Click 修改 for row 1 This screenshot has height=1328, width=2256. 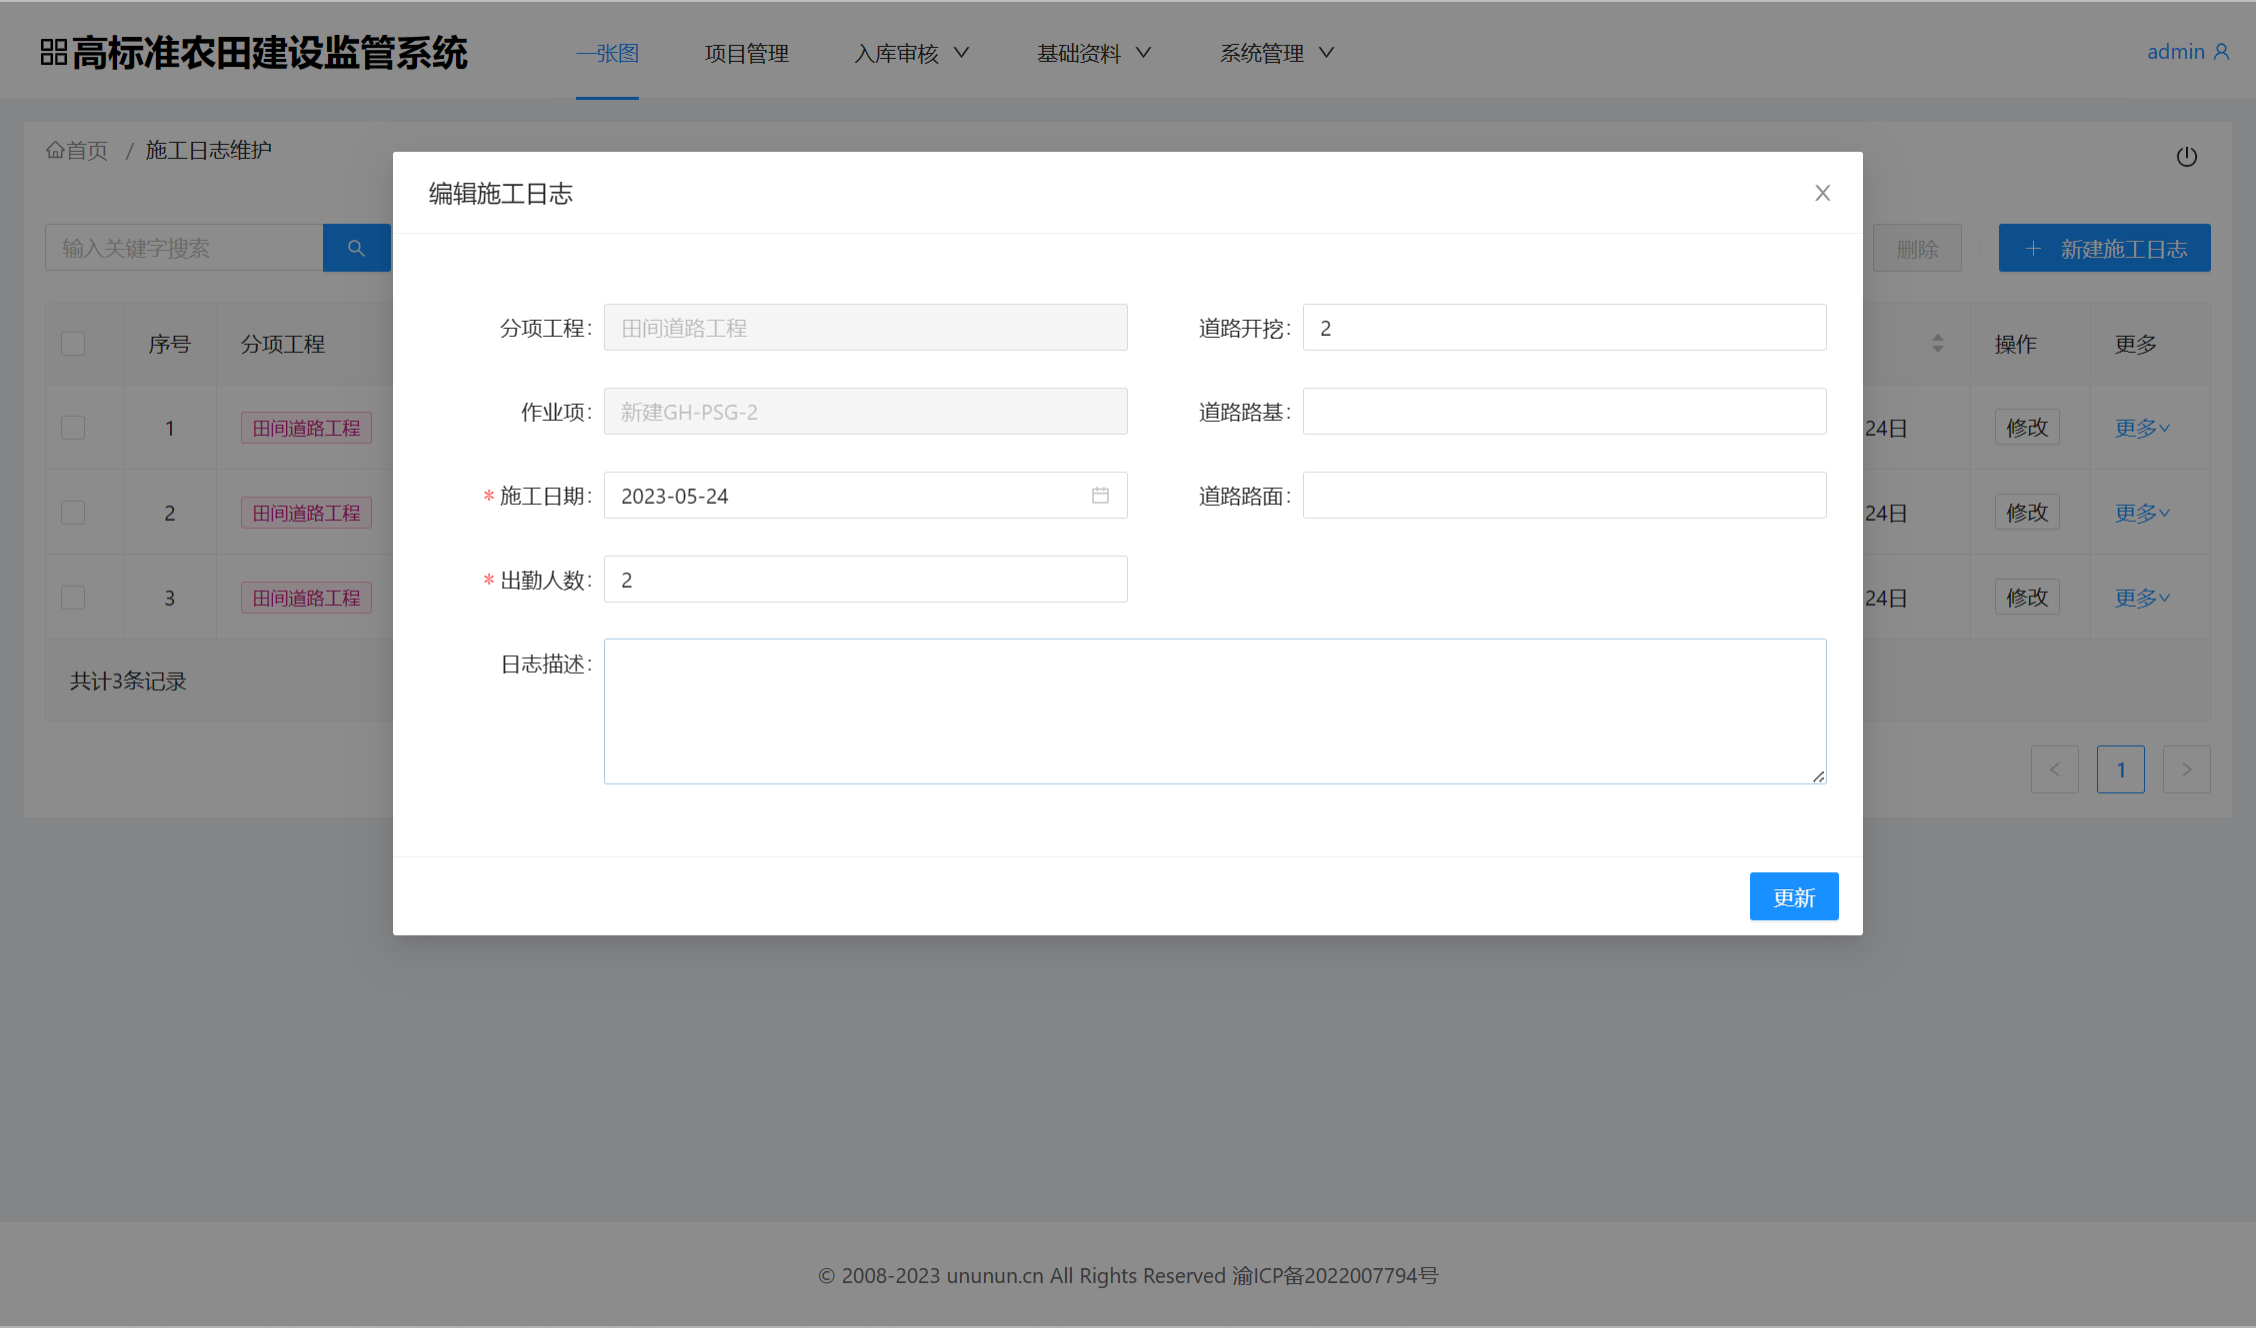click(x=2027, y=428)
